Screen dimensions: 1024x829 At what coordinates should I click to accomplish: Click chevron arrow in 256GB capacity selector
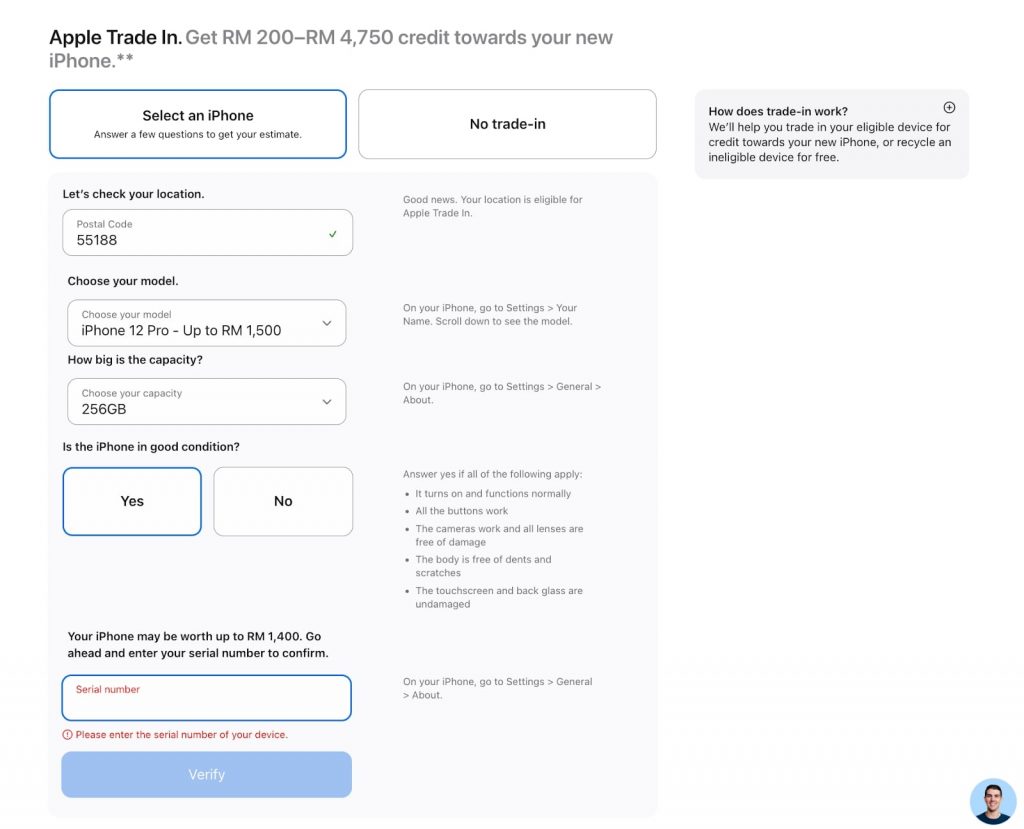tap(327, 402)
